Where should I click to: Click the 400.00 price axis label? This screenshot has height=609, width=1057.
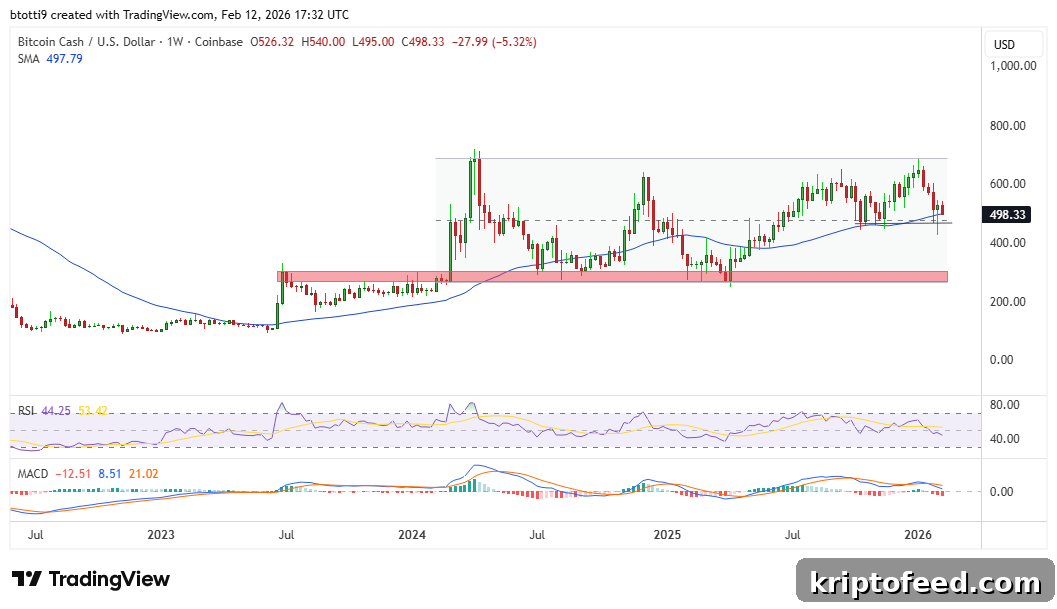pos(1008,243)
